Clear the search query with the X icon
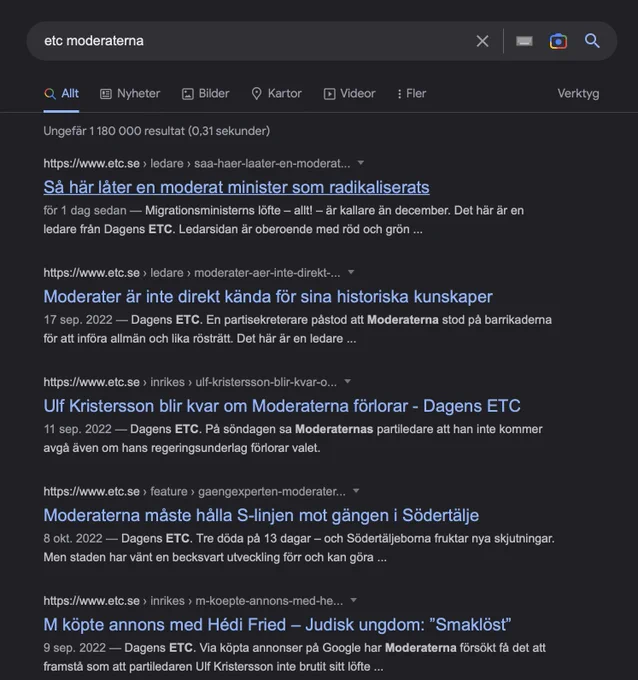The height and width of the screenshot is (680, 638). point(482,41)
